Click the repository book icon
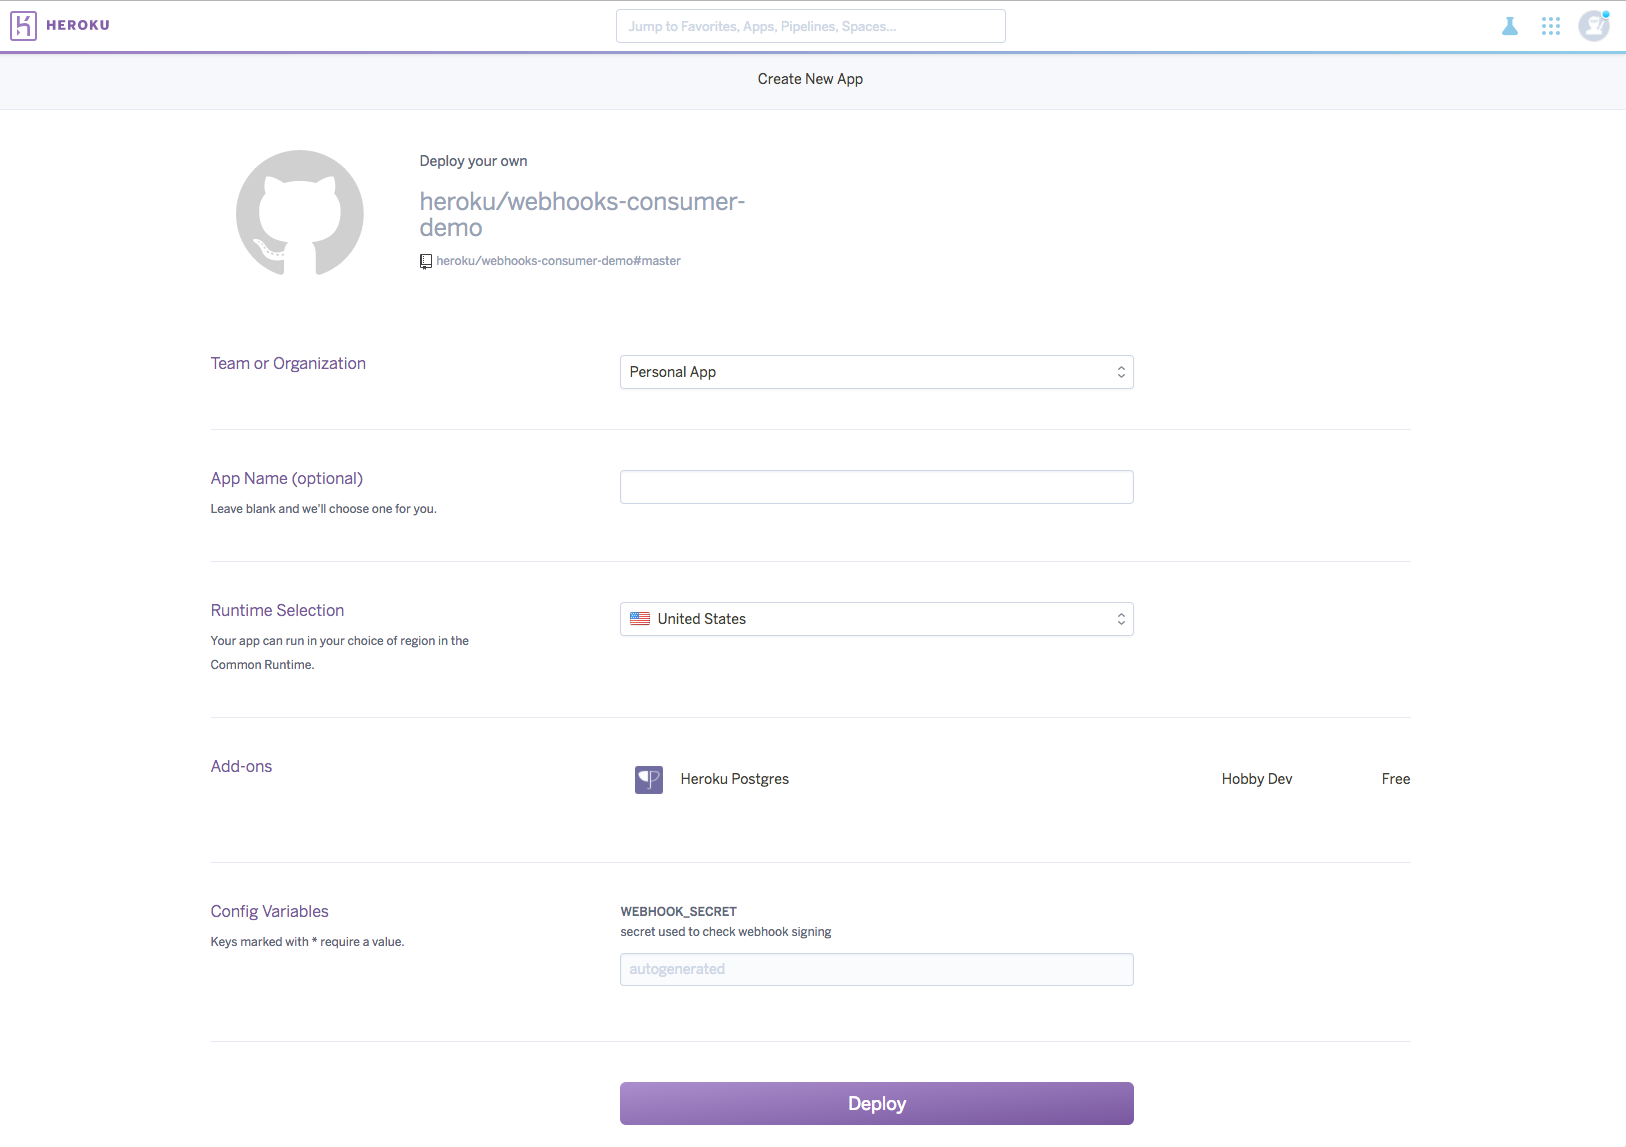 (426, 261)
